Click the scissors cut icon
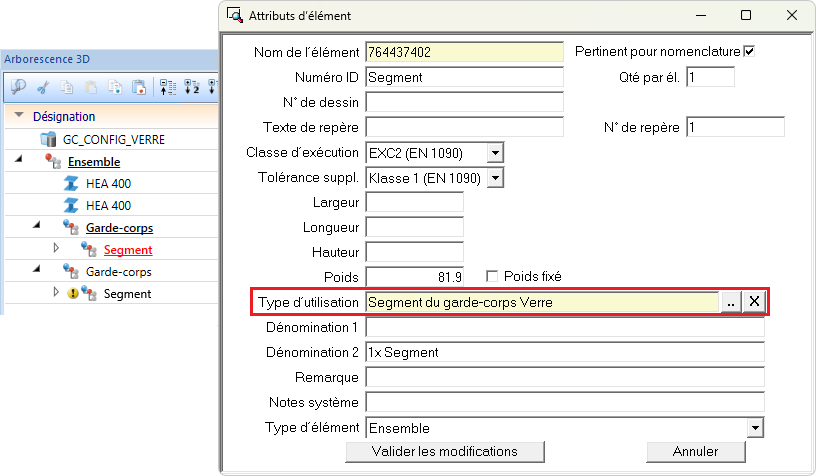816x476 pixels. coord(43,87)
